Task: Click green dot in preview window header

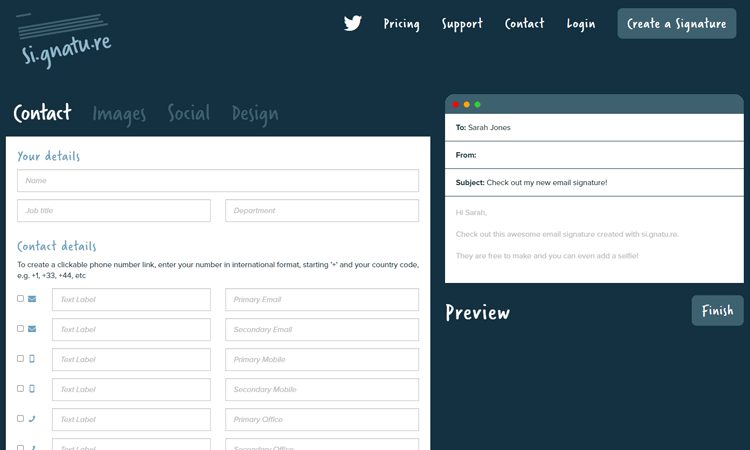Action: [x=477, y=104]
